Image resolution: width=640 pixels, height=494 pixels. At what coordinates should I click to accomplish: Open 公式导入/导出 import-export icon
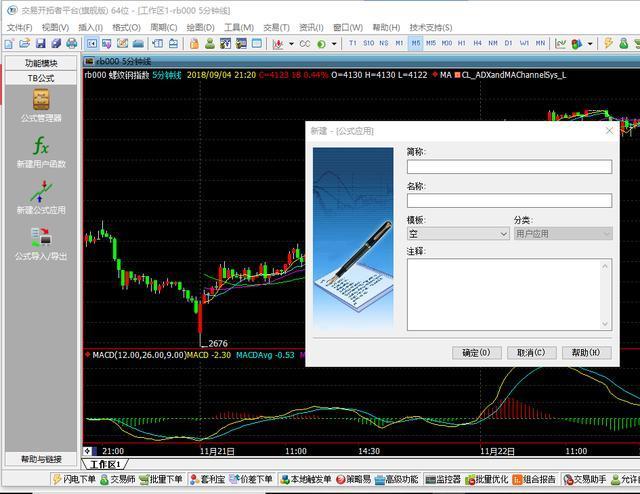[x=41, y=238]
